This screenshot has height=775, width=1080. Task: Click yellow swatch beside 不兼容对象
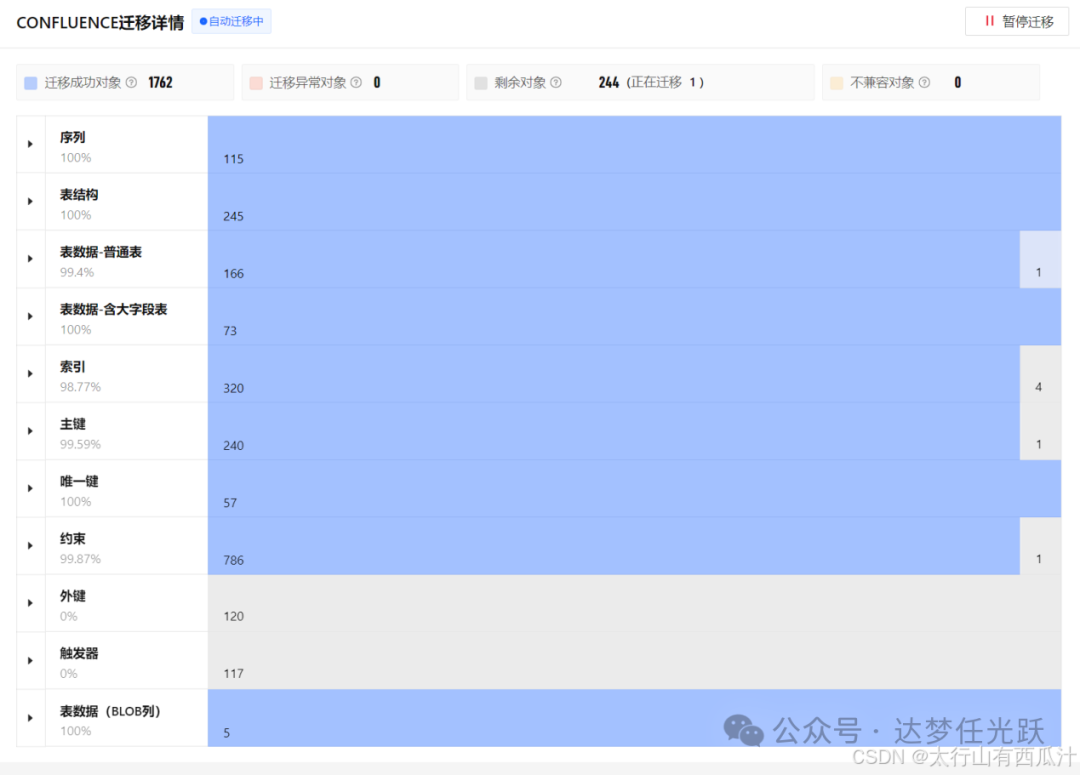837,83
